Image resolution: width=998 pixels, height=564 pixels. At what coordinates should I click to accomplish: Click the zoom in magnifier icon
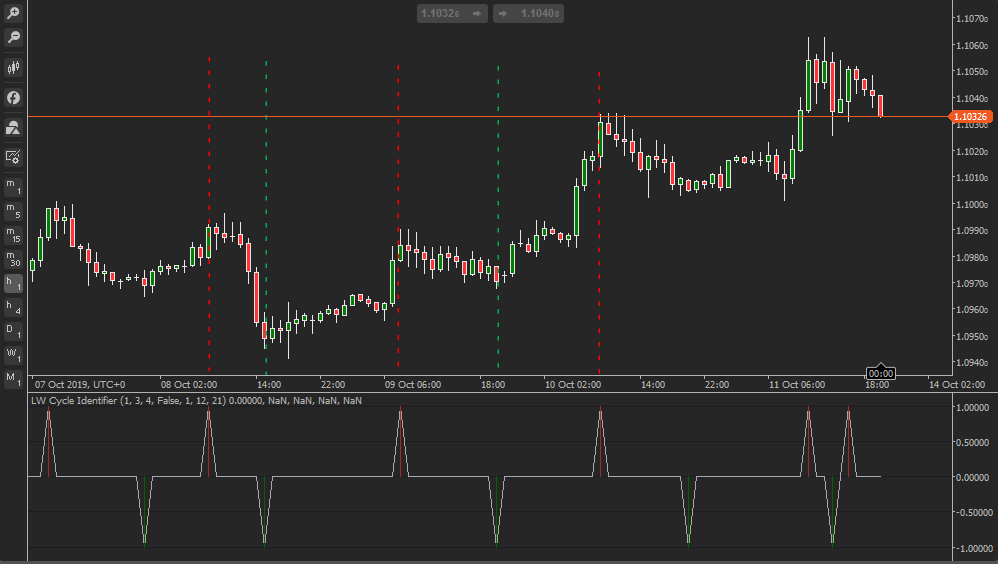(x=13, y=14)
